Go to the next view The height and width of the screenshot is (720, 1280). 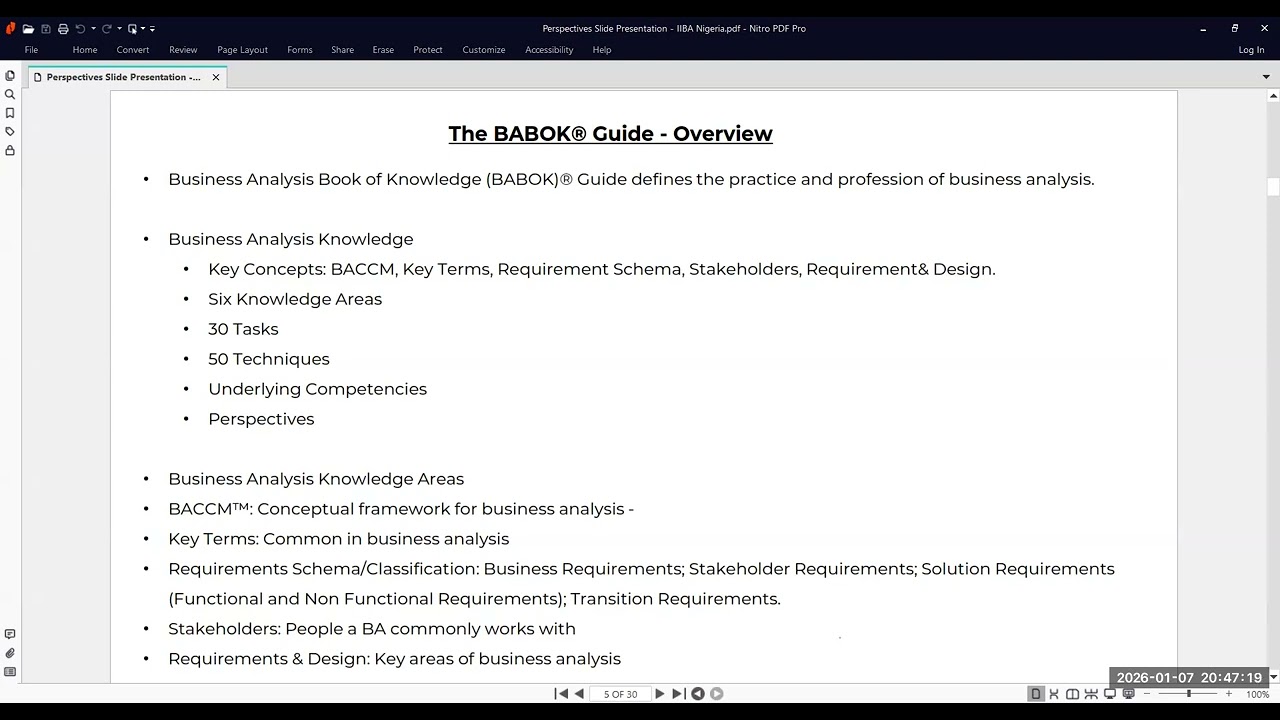point(716,694)
